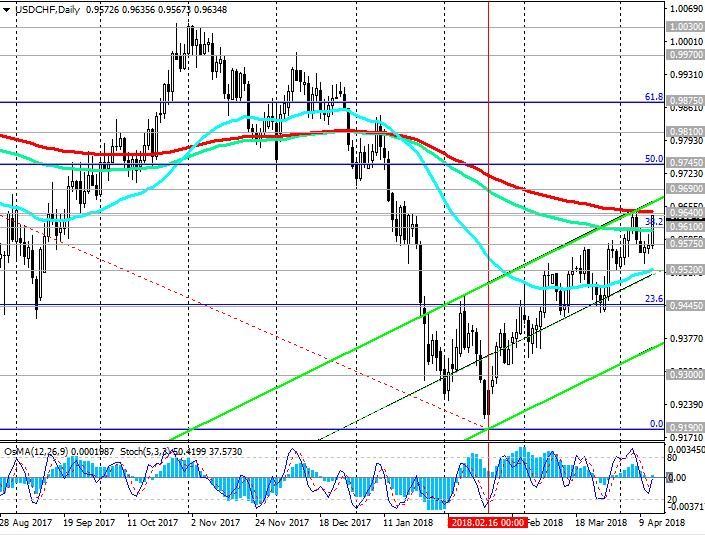Select the 0.9690 price level tag
705x535 pixels.
[x=685, y=188]
